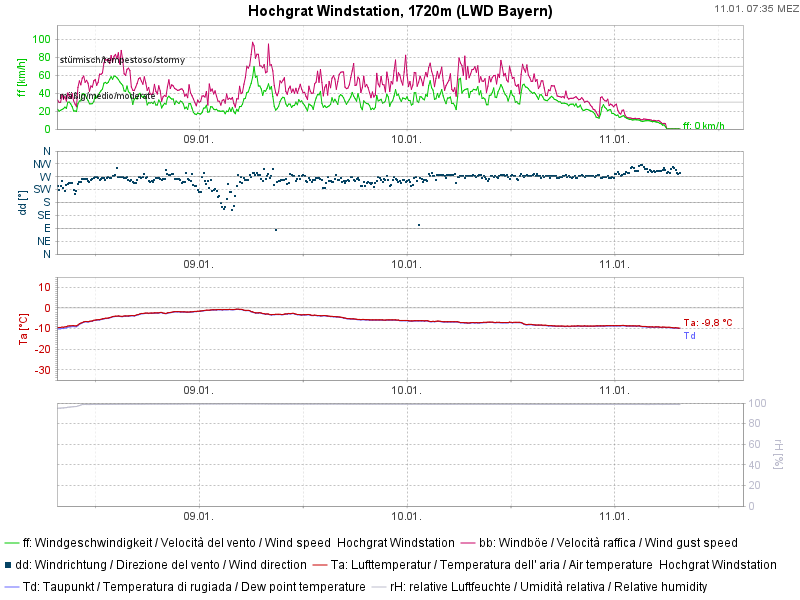Click the Td dew point legend line
The height and width of the screenshot is (600, 800).
[11, 587]
